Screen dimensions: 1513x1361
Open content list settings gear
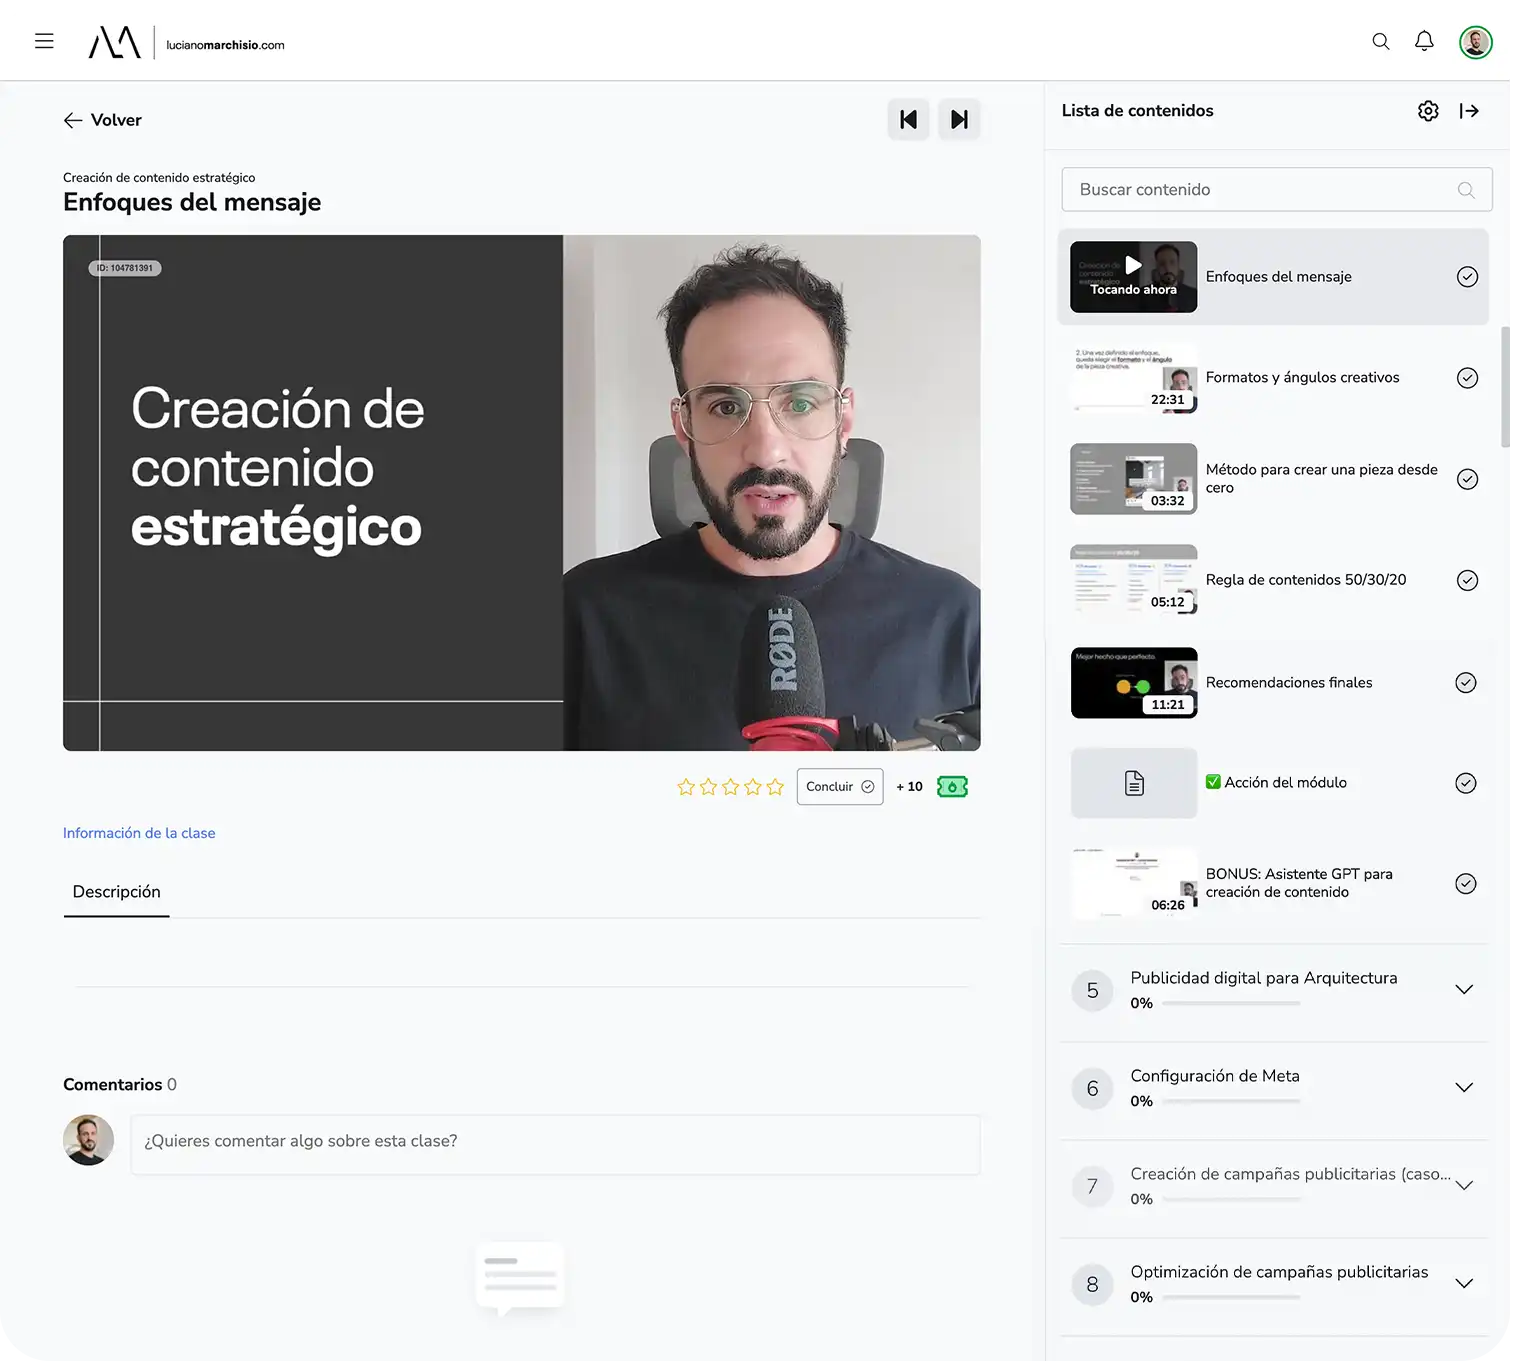1428,111
